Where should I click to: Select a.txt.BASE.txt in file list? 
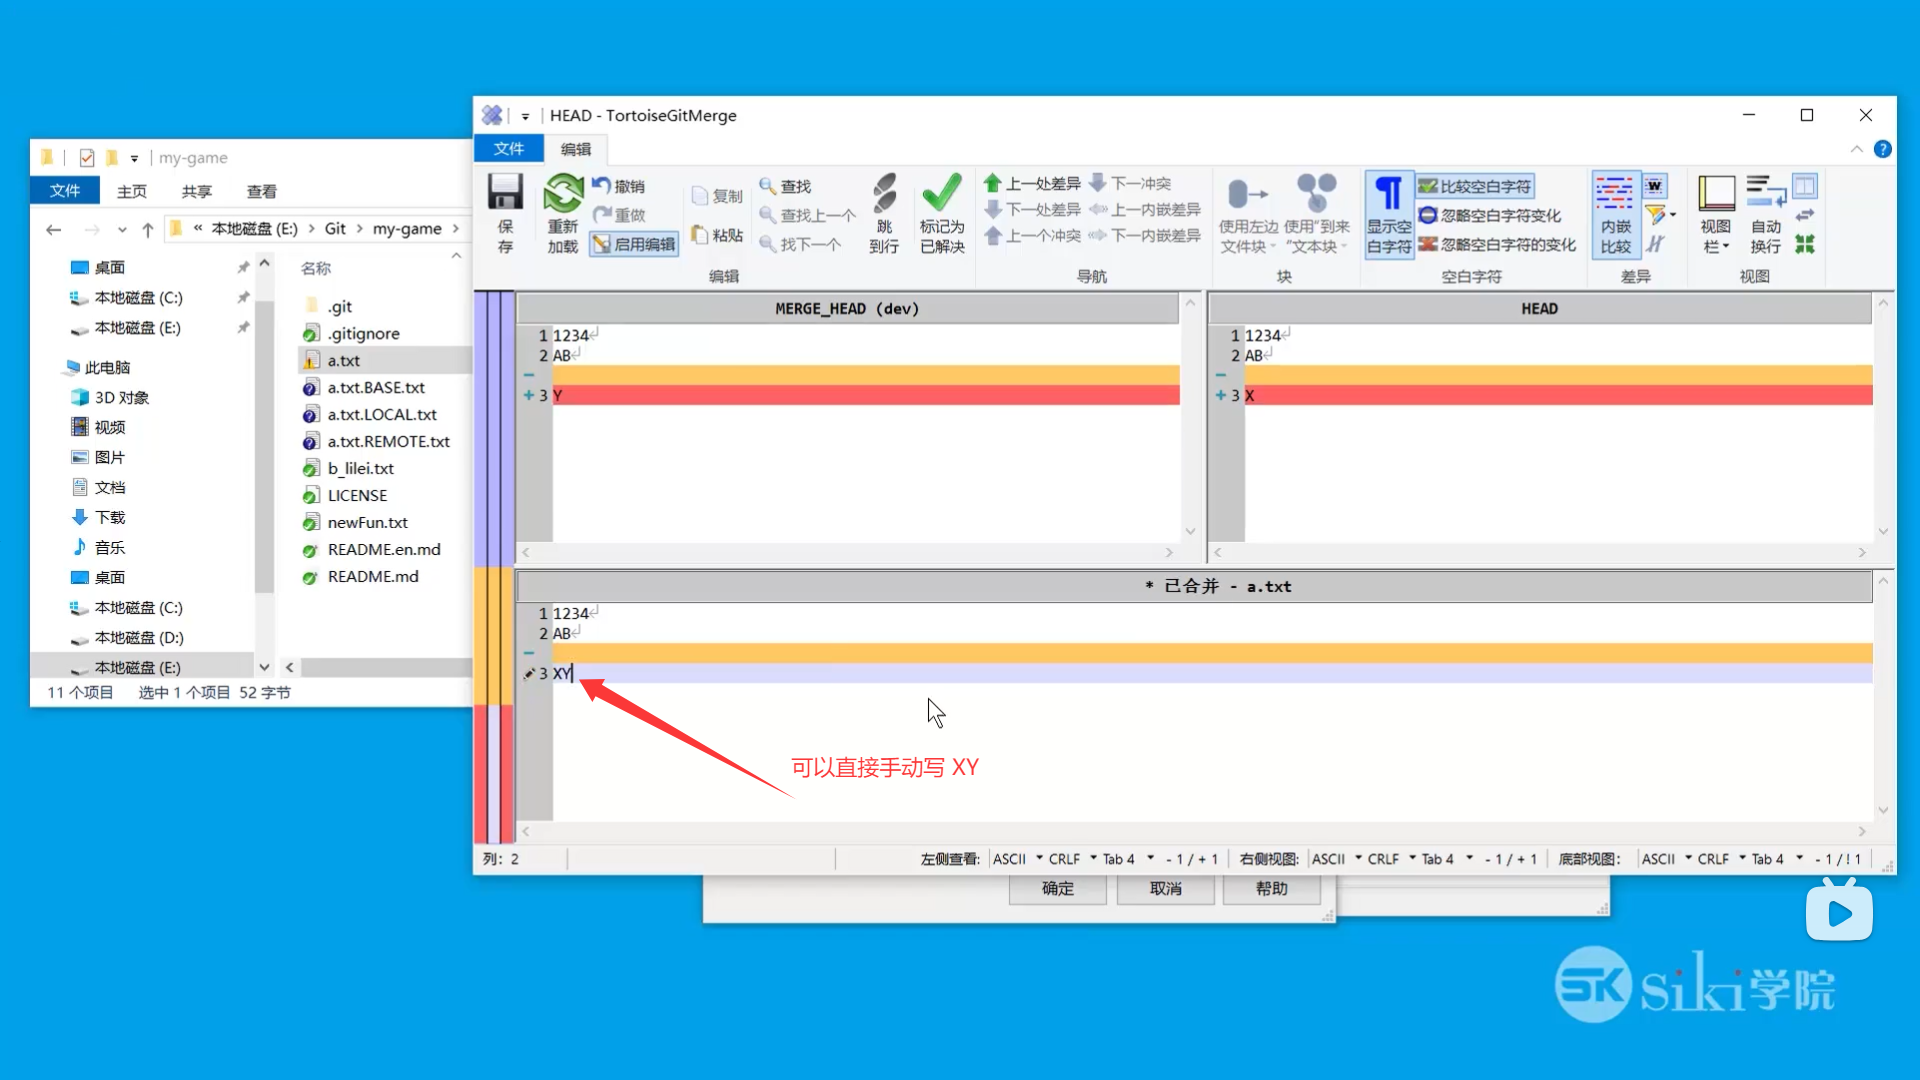(376, 388)
